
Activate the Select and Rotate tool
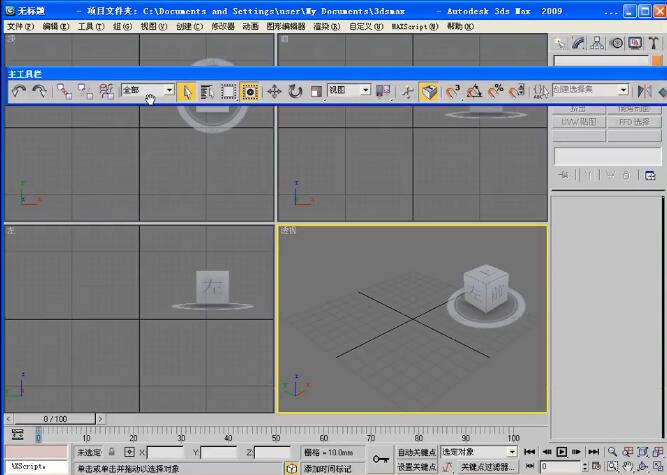pos(295,91)
